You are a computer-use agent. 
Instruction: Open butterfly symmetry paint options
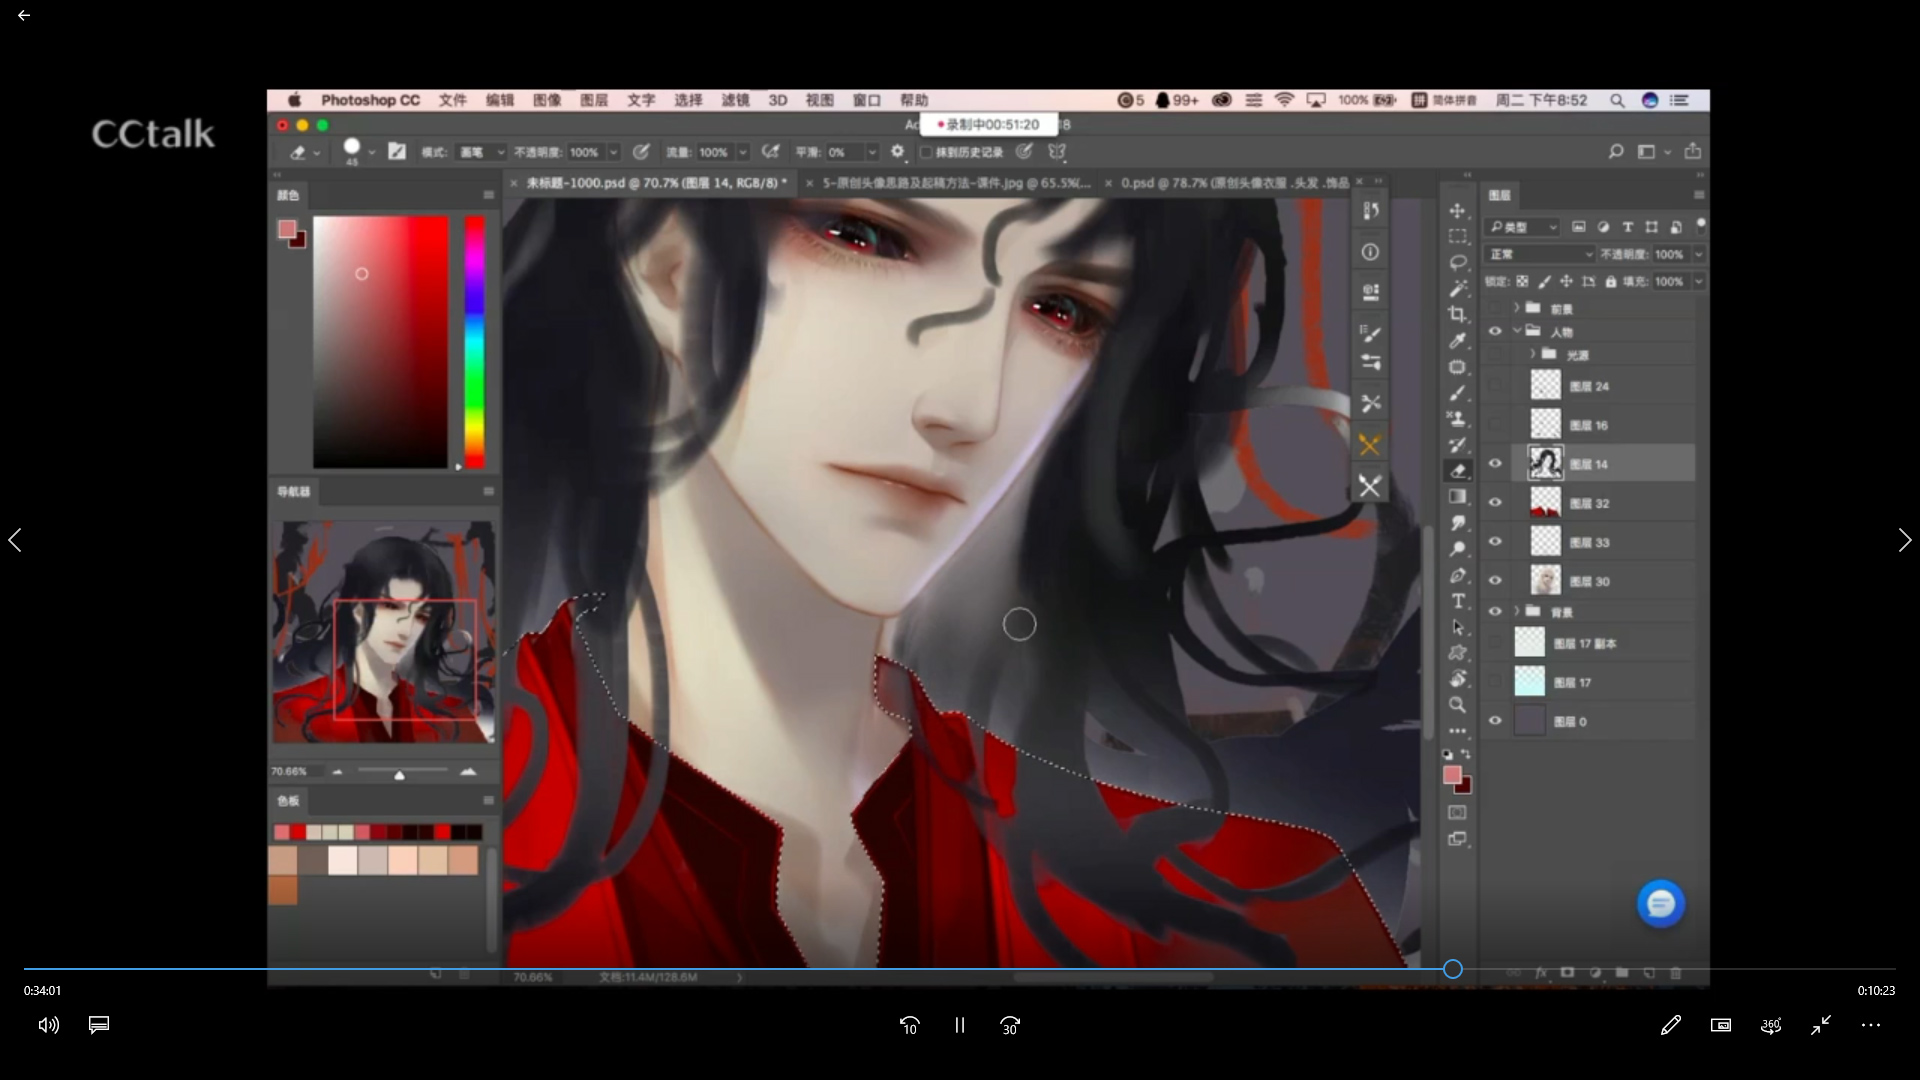coord(1056,152)
